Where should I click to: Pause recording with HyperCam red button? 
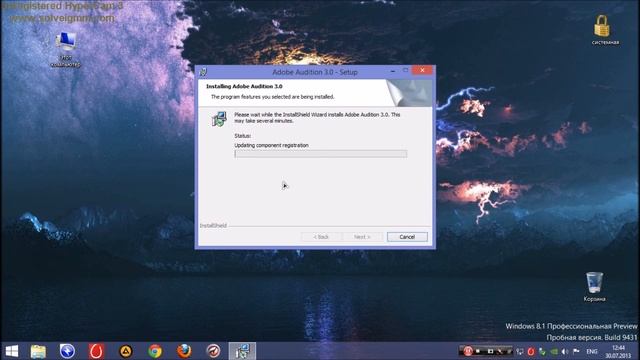pyautogui.click(x=468, y=351)
